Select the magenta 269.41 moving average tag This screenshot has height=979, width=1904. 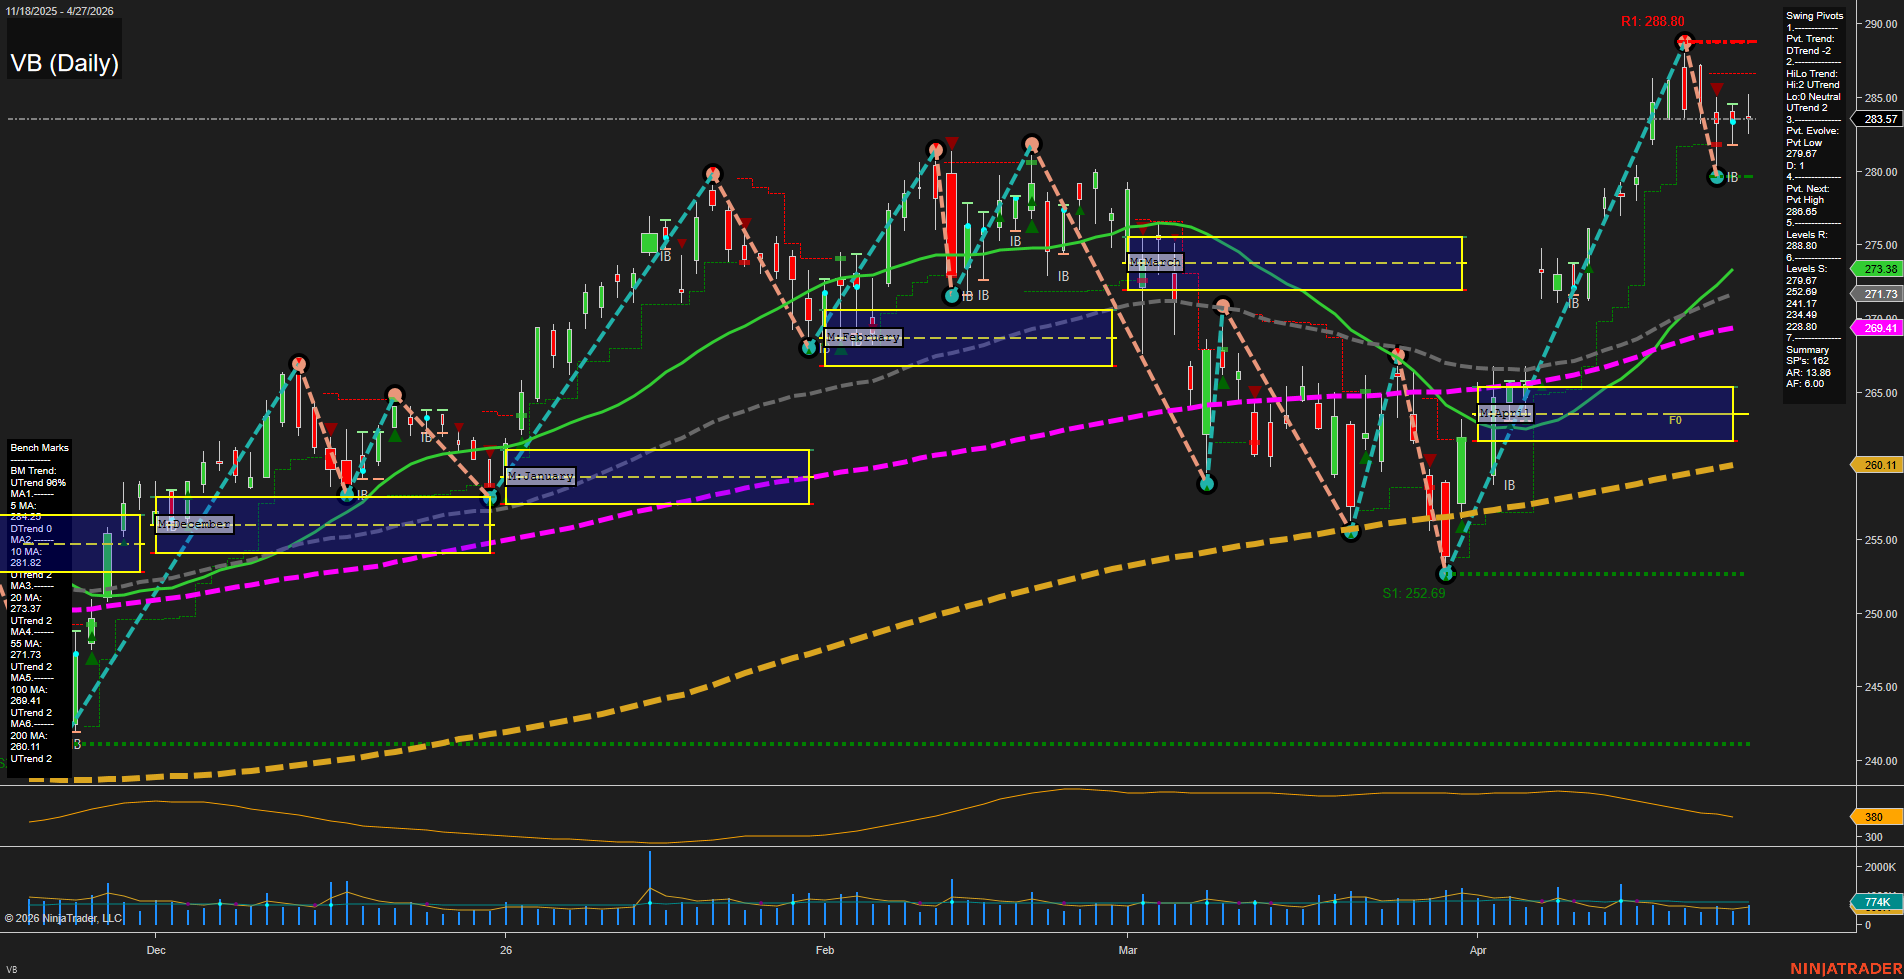1879,328
